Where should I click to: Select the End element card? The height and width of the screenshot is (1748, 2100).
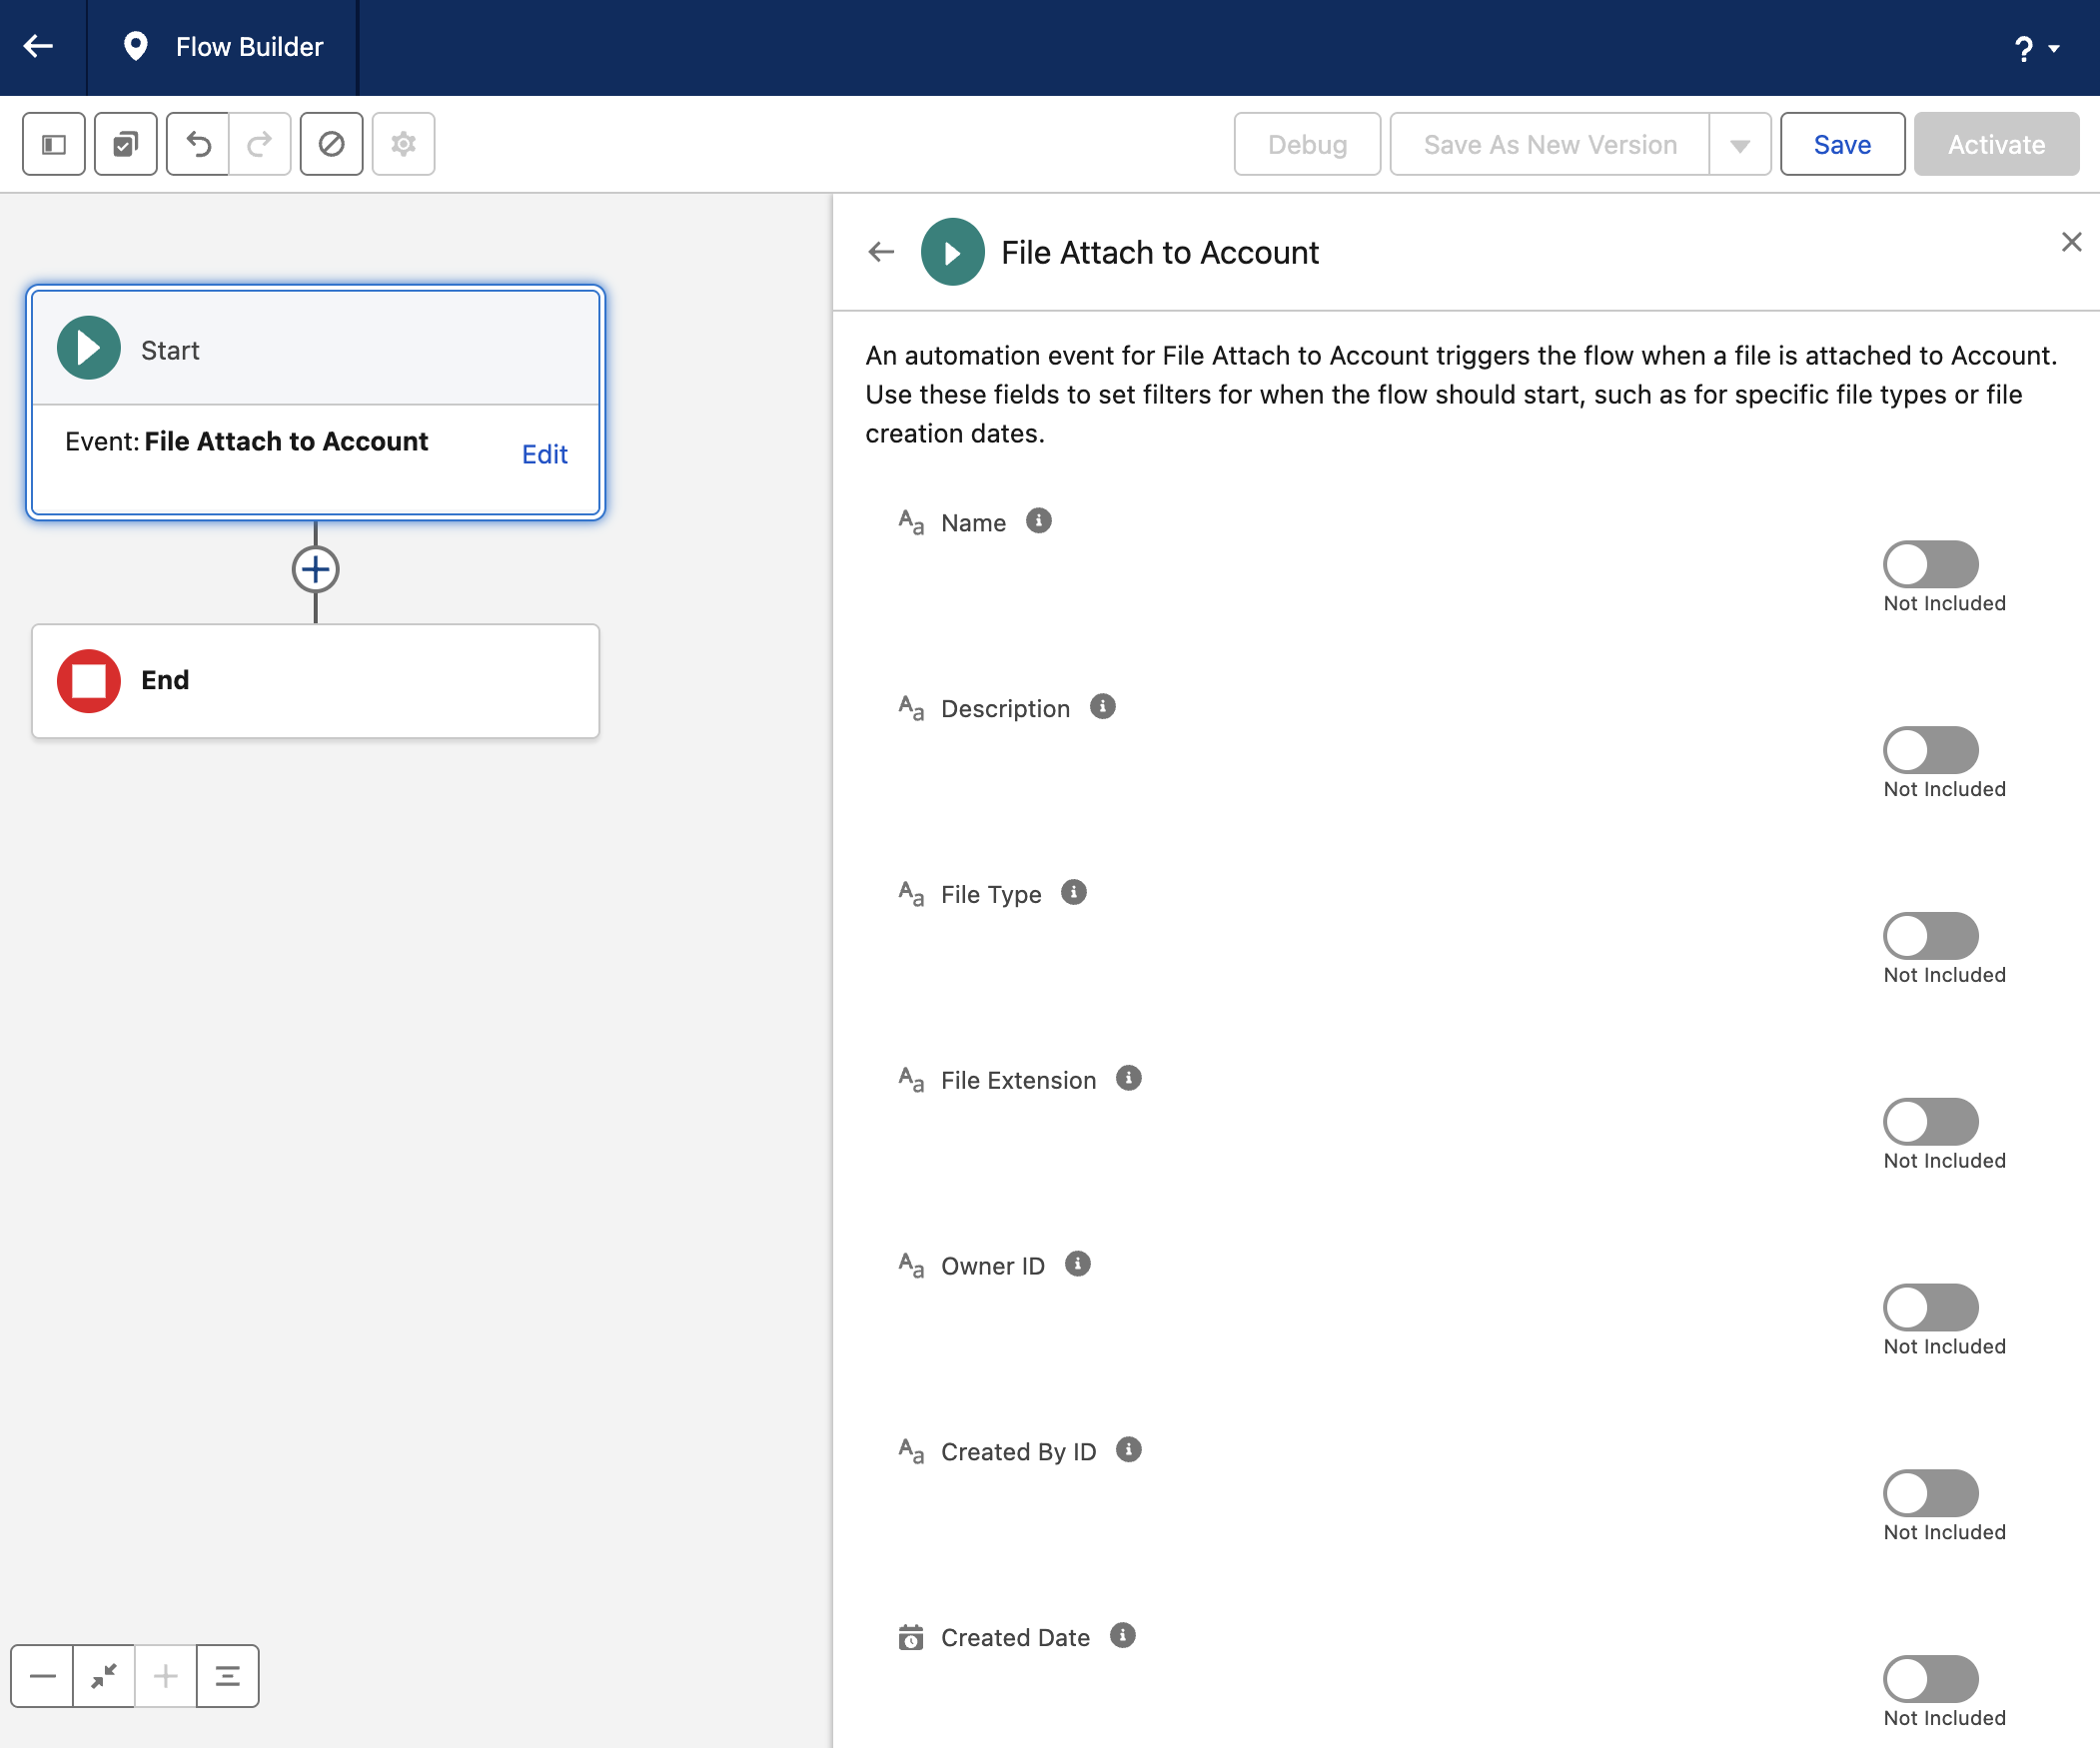(316, 681)
